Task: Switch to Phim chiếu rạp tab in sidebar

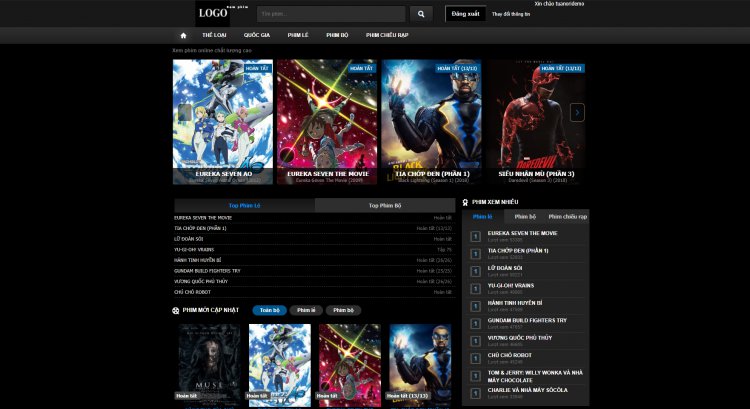Action: tap(568, 217)
